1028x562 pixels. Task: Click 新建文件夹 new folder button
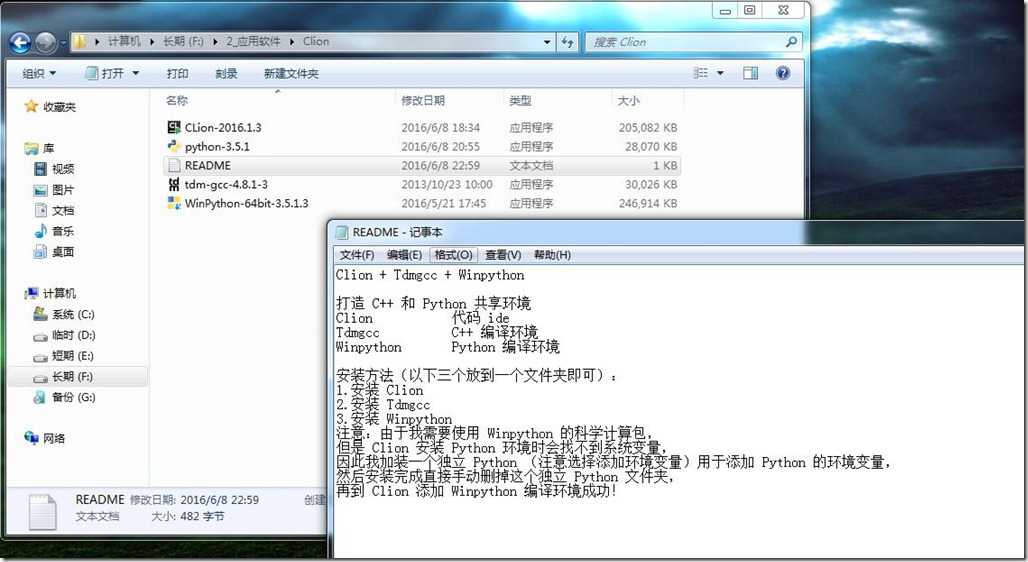coord(291,73)
